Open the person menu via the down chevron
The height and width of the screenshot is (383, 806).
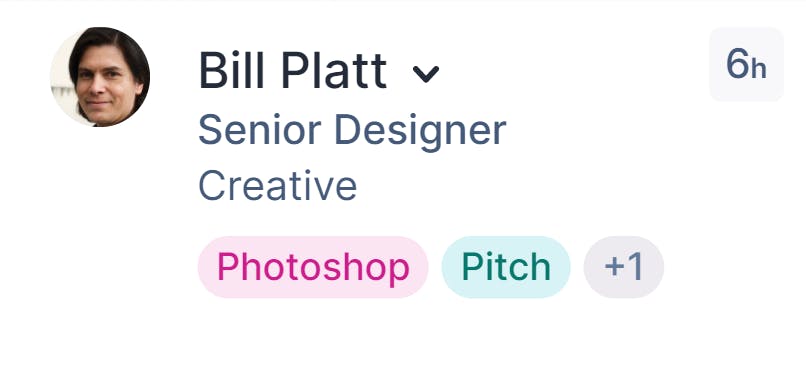point(426,75)
